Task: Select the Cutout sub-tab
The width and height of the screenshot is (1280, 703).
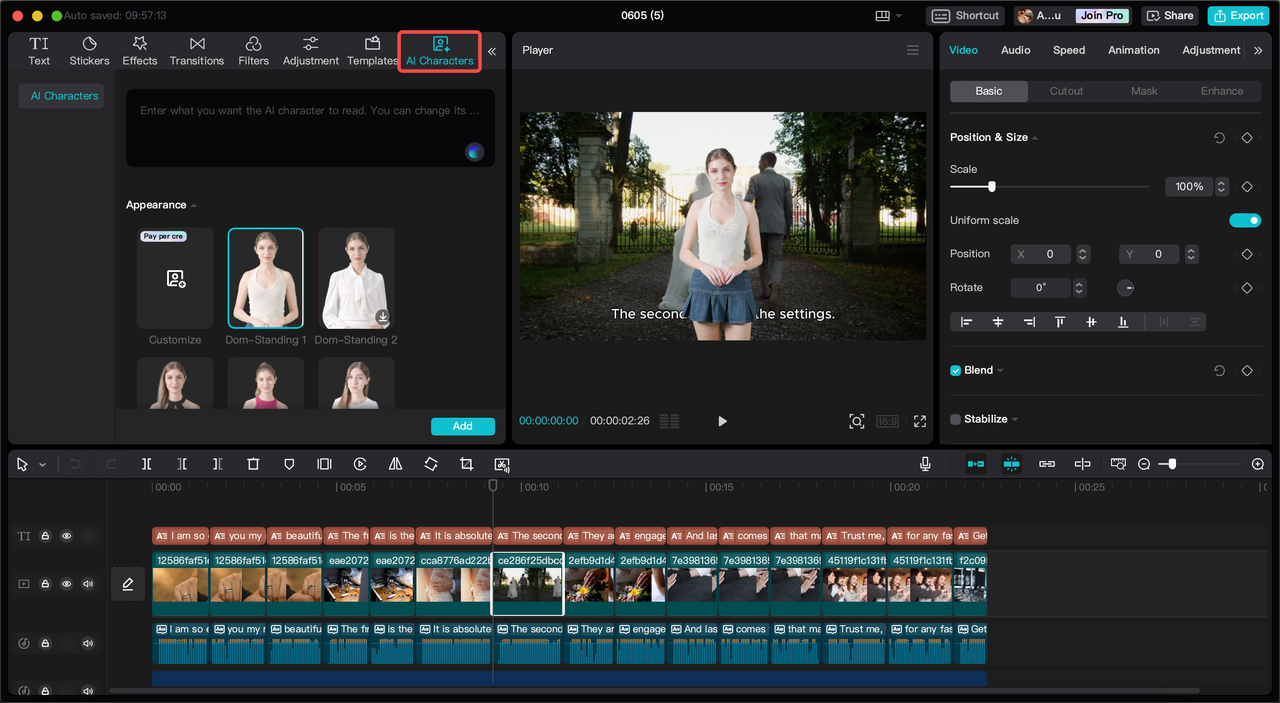Action: coord(1066,91)
